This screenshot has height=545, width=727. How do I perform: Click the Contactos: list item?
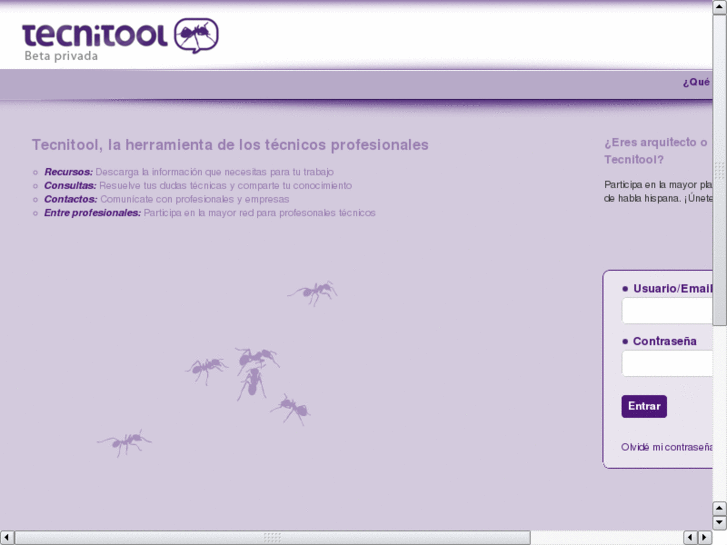(166, 199)
